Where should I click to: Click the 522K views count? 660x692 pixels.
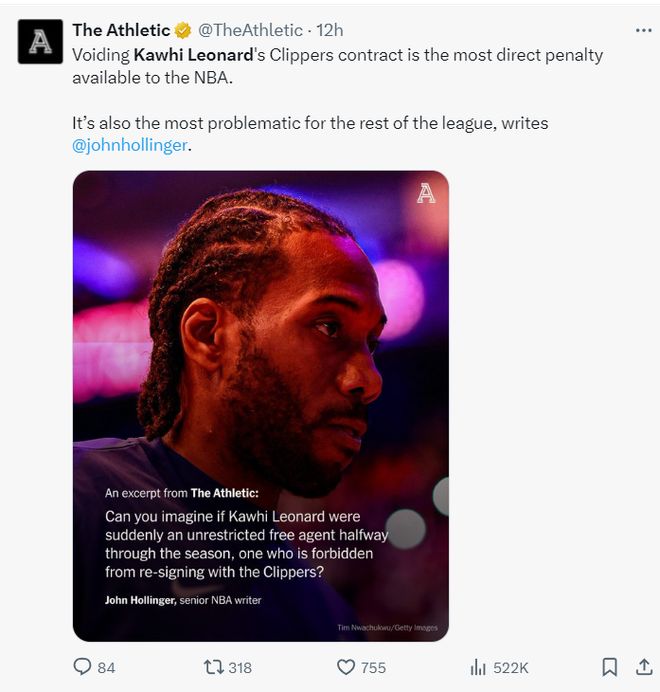tap(510, 667)
